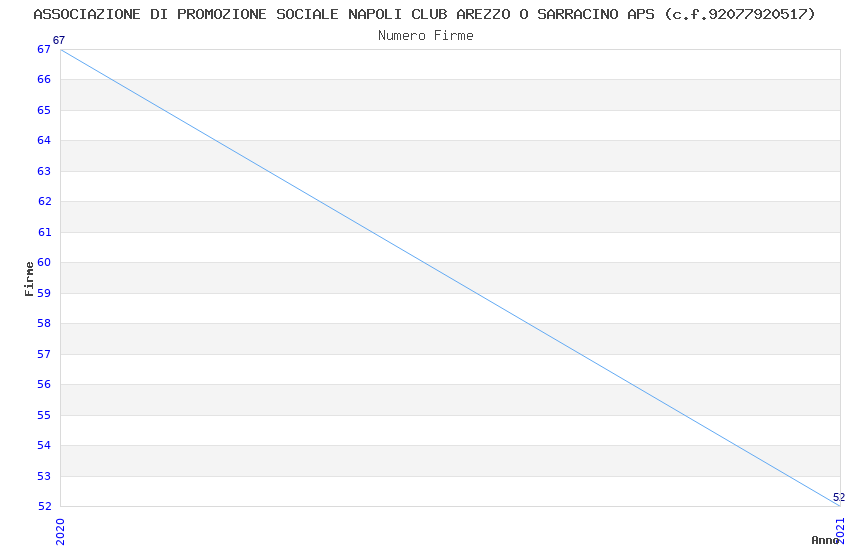Click the y-axis tick label 64

pyautogui.click(x=44, y=141)
